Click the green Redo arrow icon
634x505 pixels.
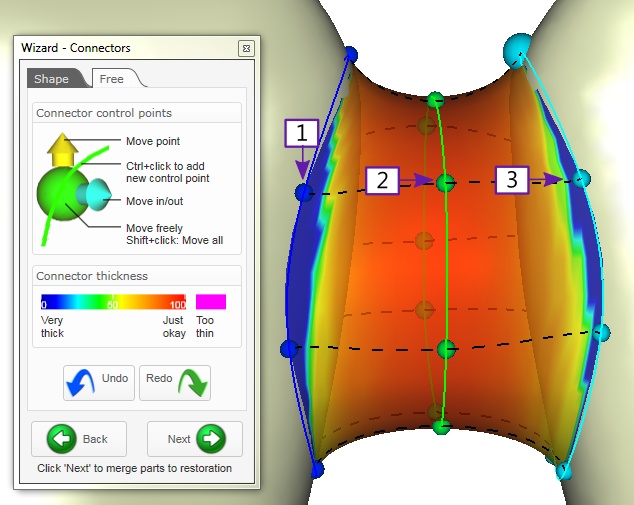(x=193, y=382)
